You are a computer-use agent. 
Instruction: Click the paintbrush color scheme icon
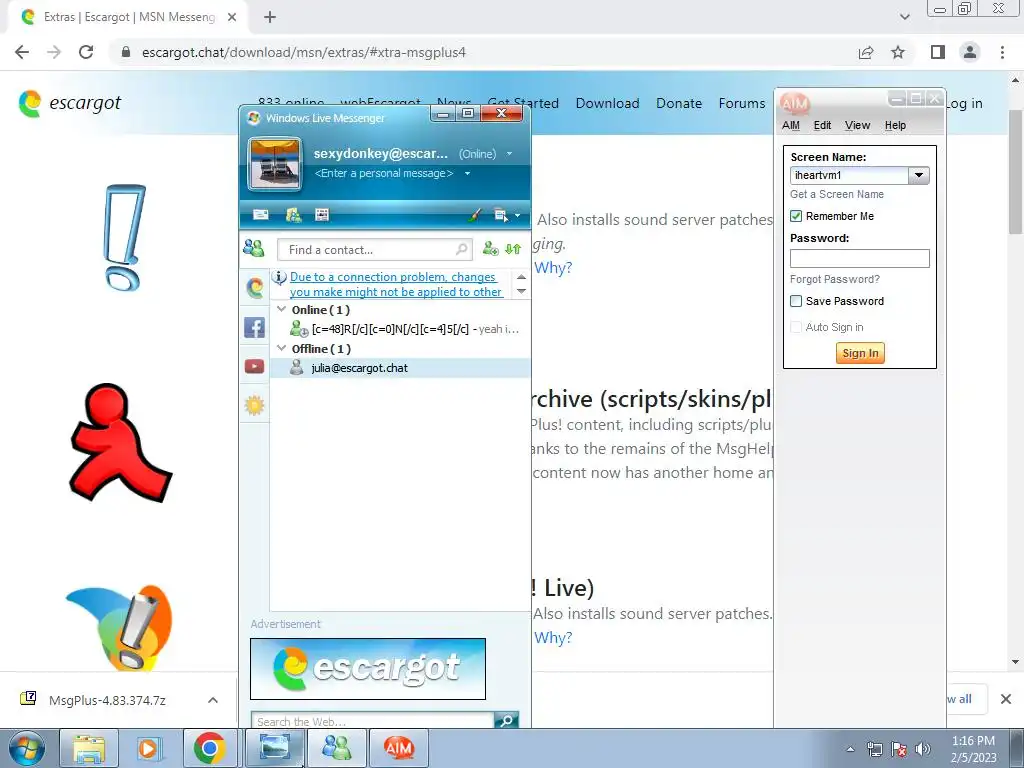475,215
